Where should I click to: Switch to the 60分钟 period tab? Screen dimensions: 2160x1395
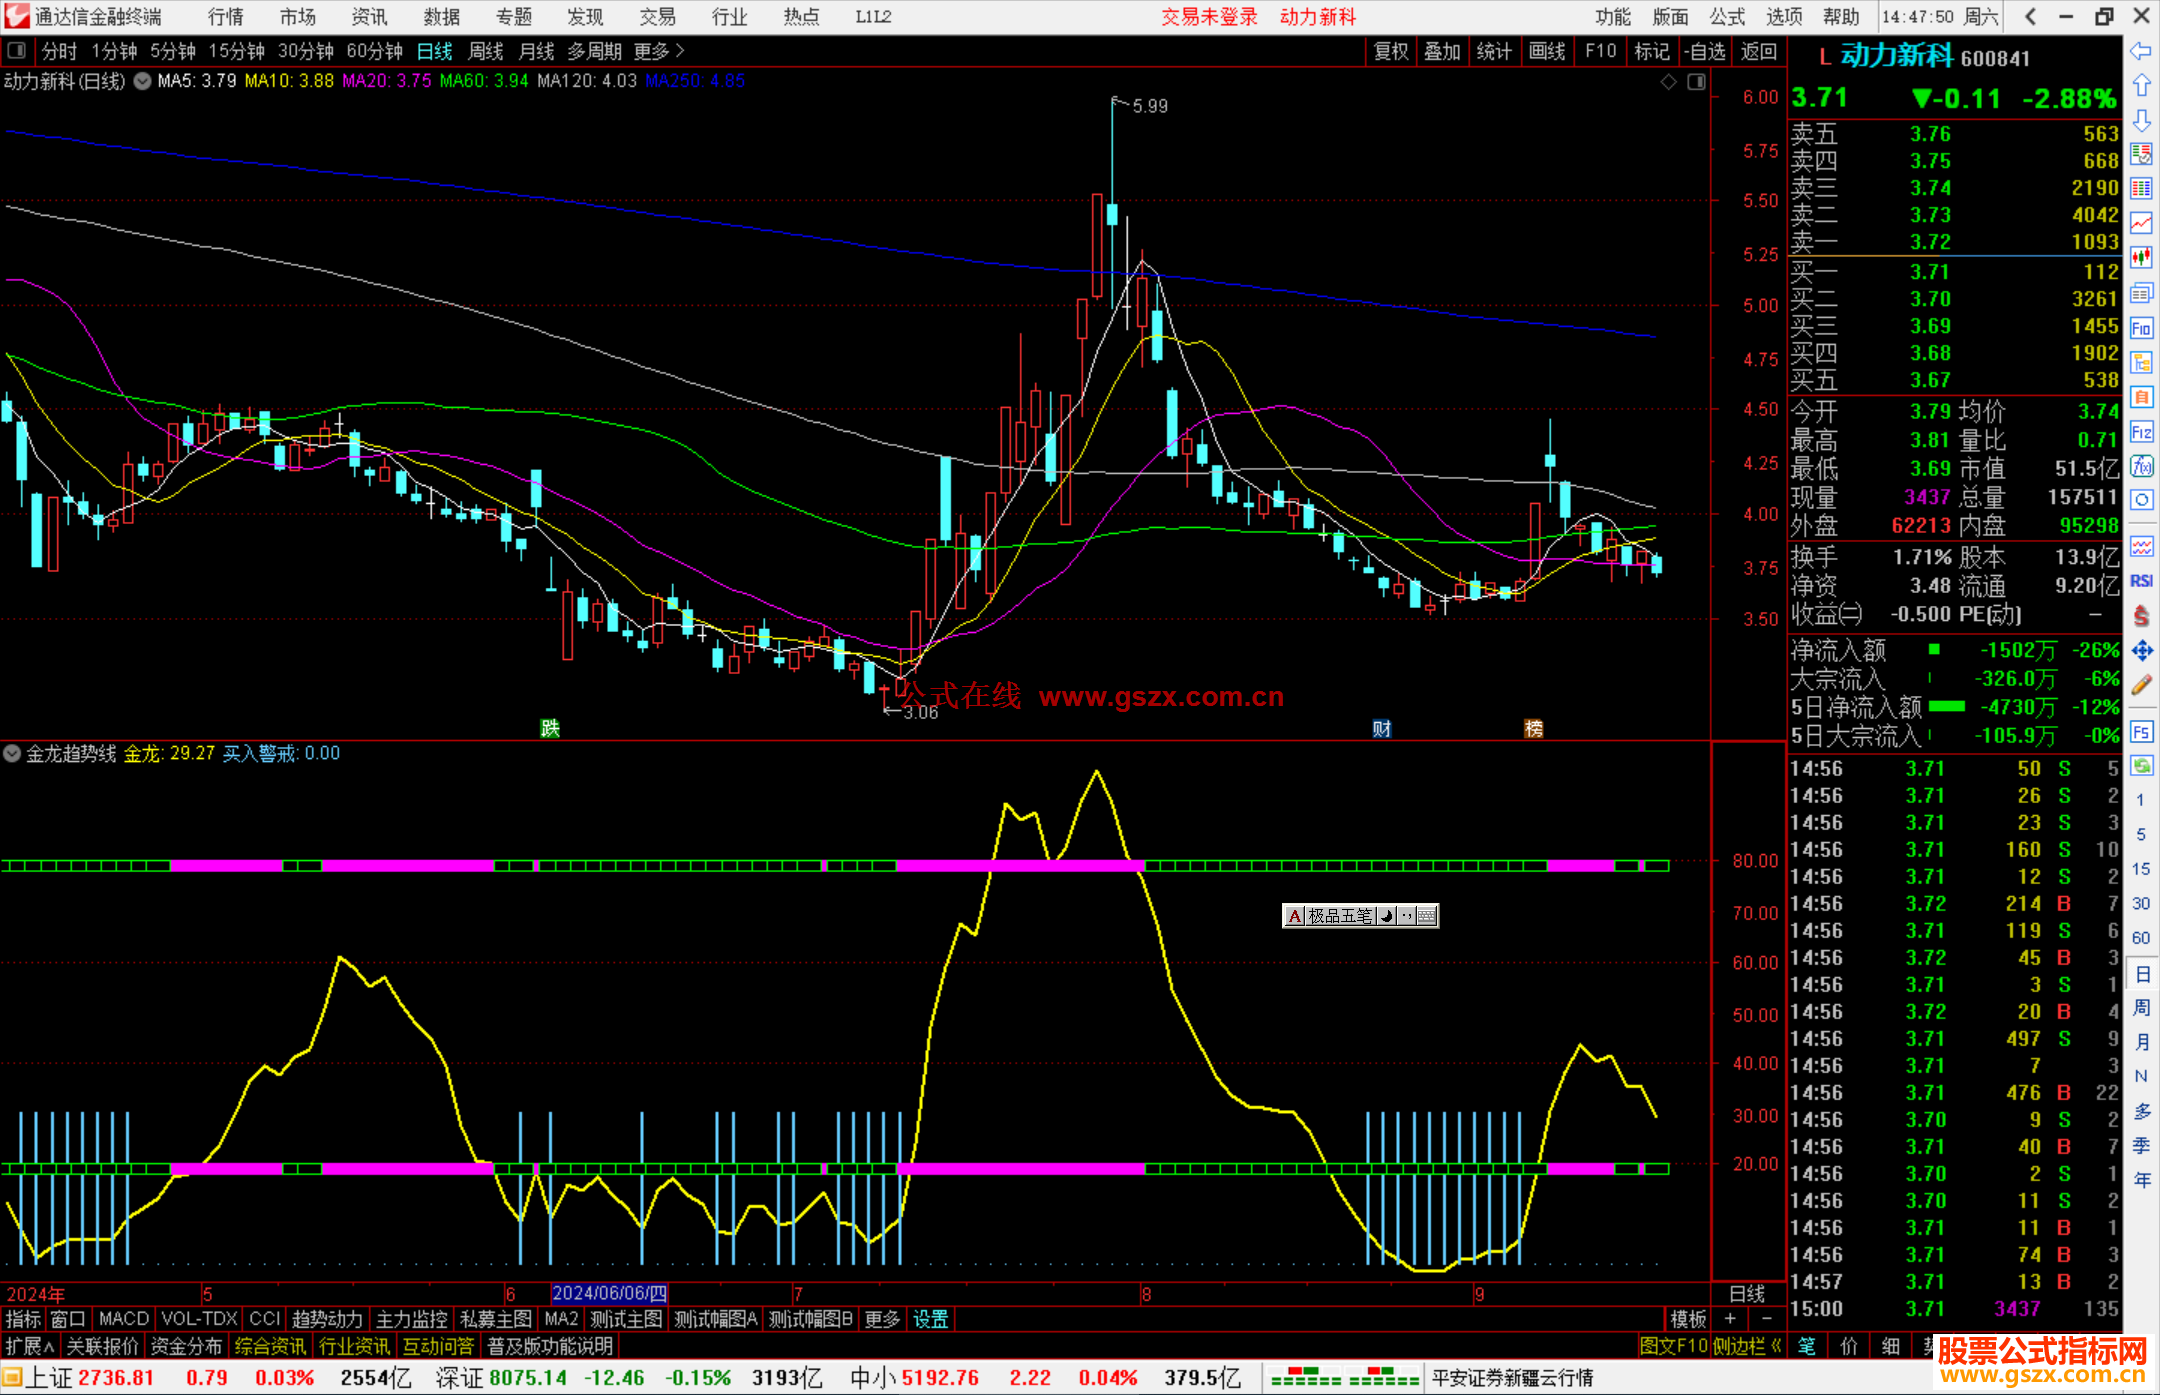pyautogui.click(x=374, y=51)
